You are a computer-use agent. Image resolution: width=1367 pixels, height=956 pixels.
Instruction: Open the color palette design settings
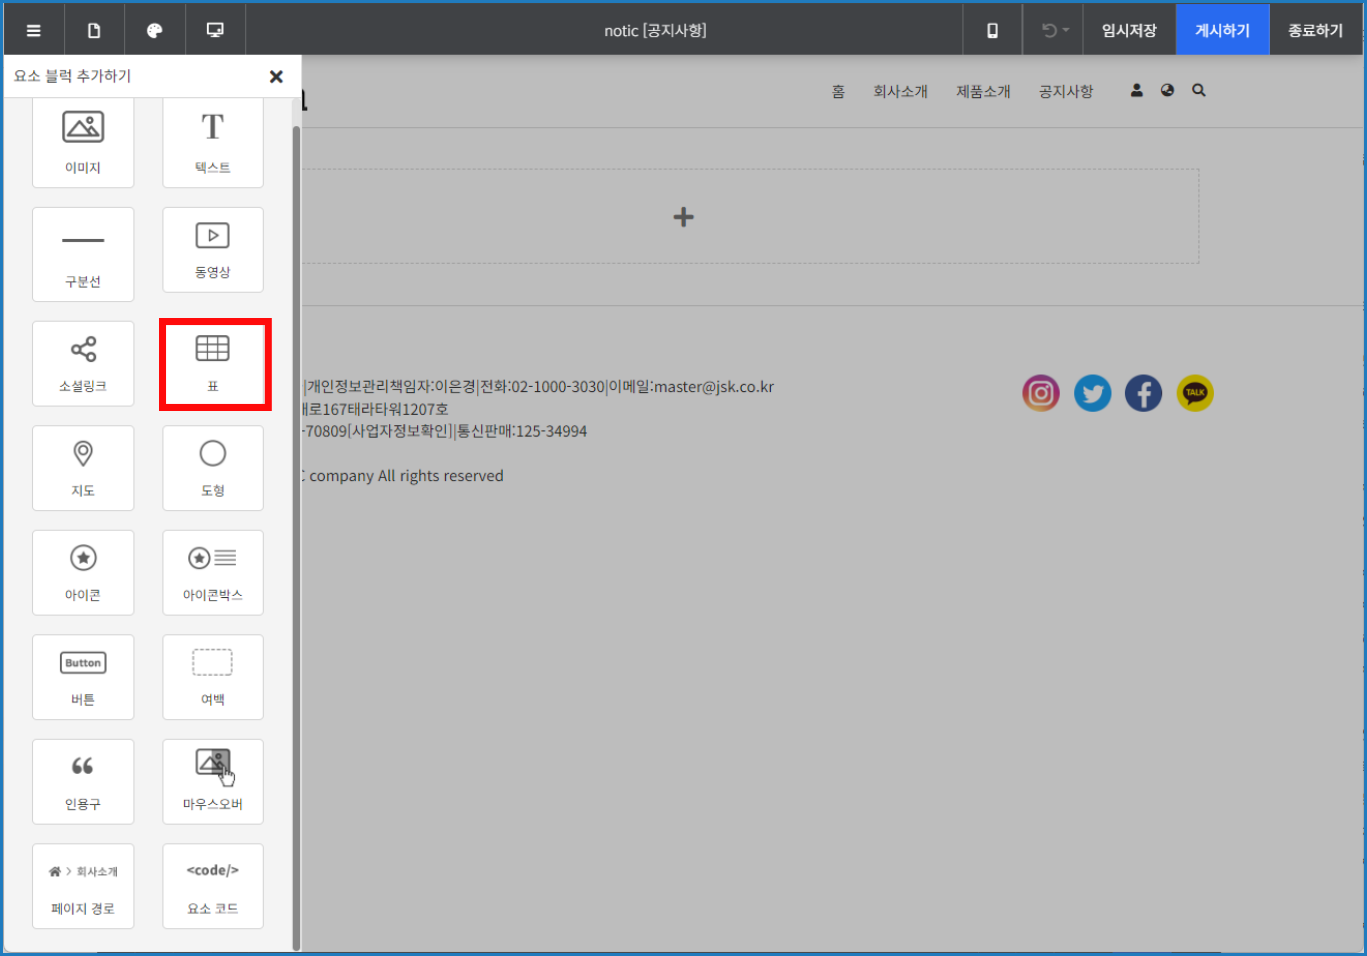pyautogui.click(x=154, y=30)
